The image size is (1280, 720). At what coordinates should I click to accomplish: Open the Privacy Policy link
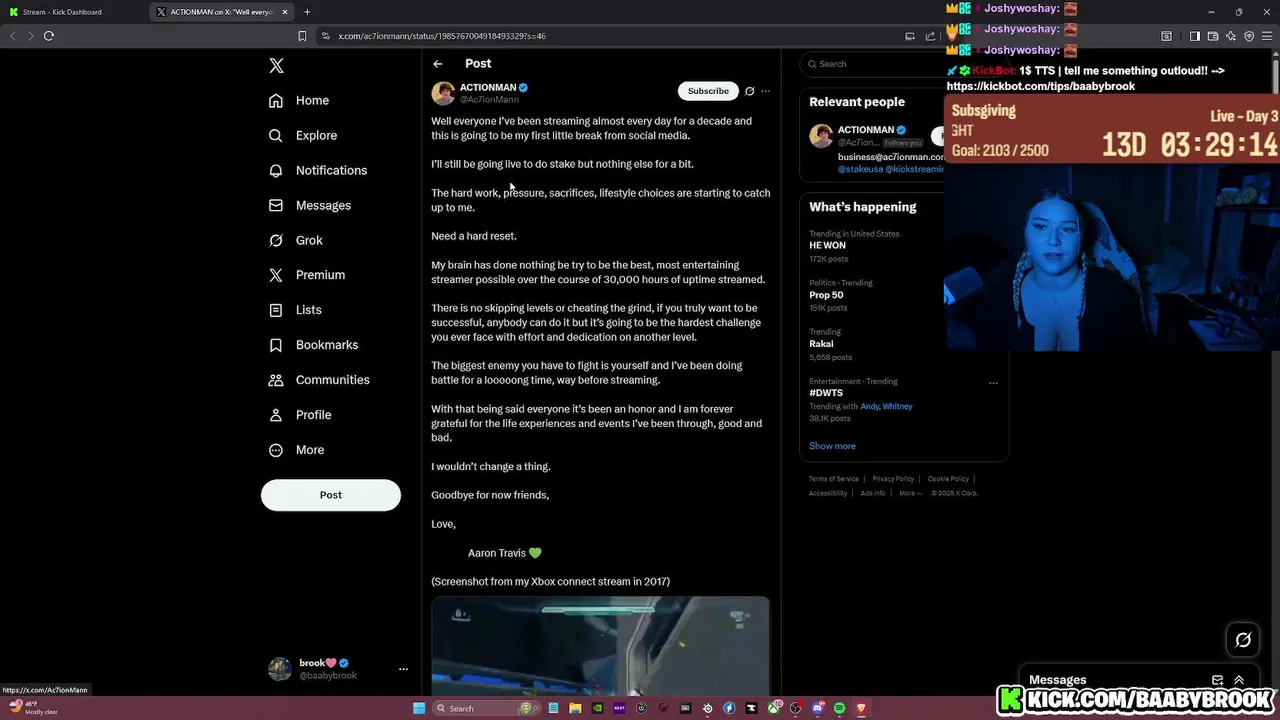(893, 479)
